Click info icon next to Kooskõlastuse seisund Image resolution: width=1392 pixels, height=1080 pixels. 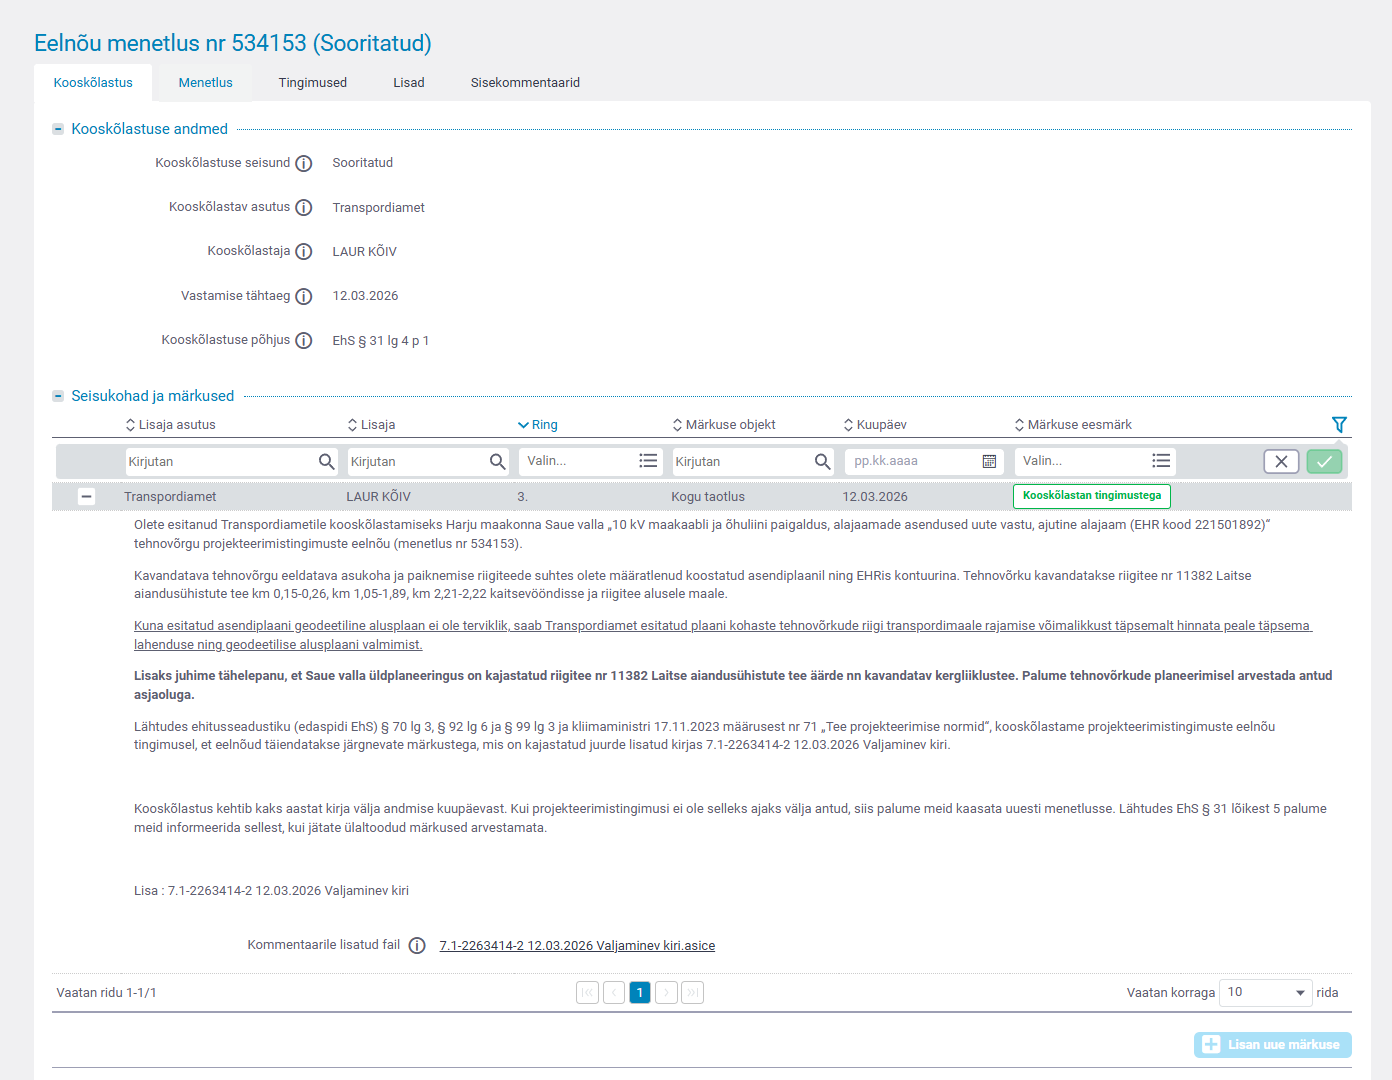pyautogui.click(x=304, y=164)
